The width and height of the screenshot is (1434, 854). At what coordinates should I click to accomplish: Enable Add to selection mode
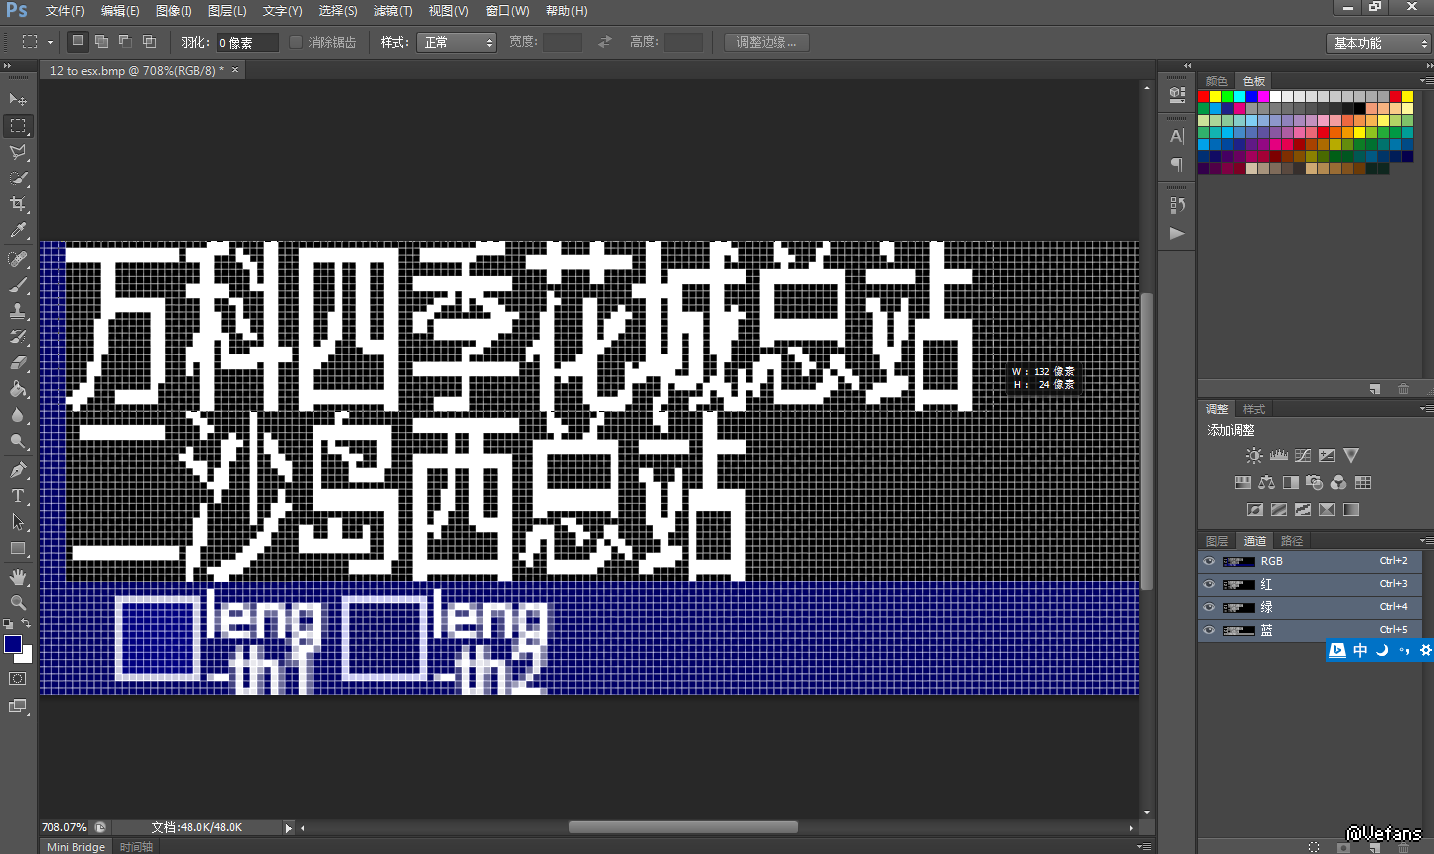pos(101,42)
